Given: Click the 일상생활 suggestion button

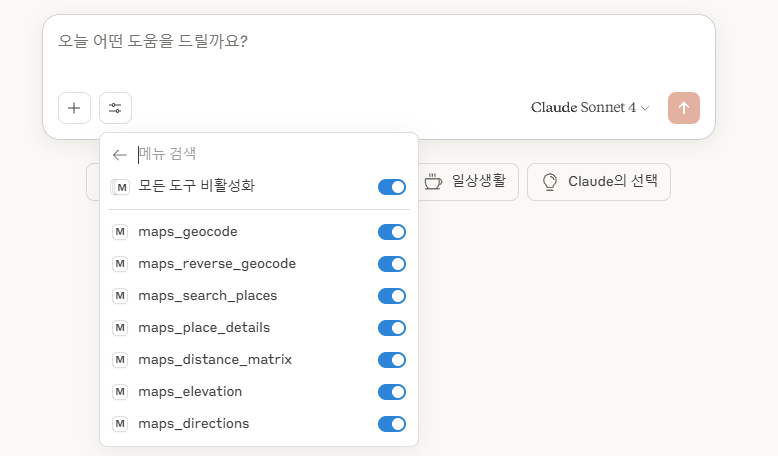Looking at the screenshot, I should 468,182.
